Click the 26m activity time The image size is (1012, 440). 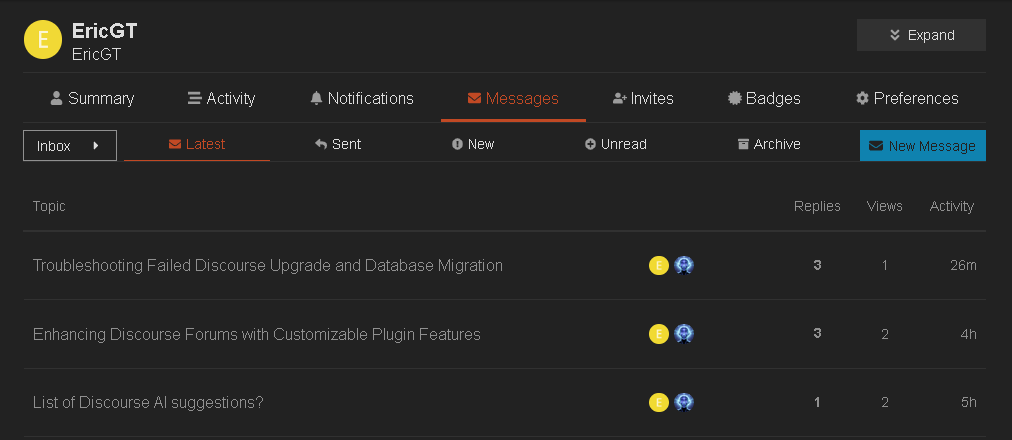click(963, 265)
